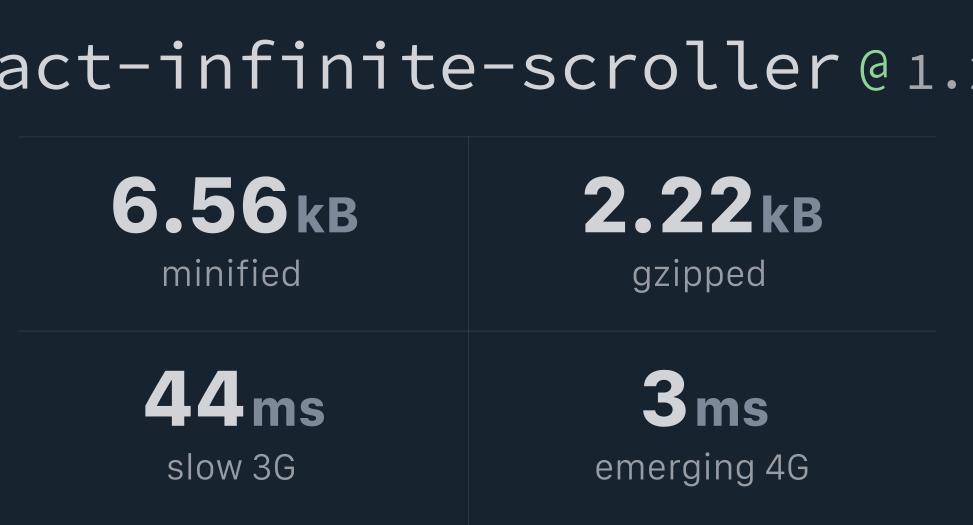Click the package name search field
This screenshot has width=973, height=525.
pos(486,66)
